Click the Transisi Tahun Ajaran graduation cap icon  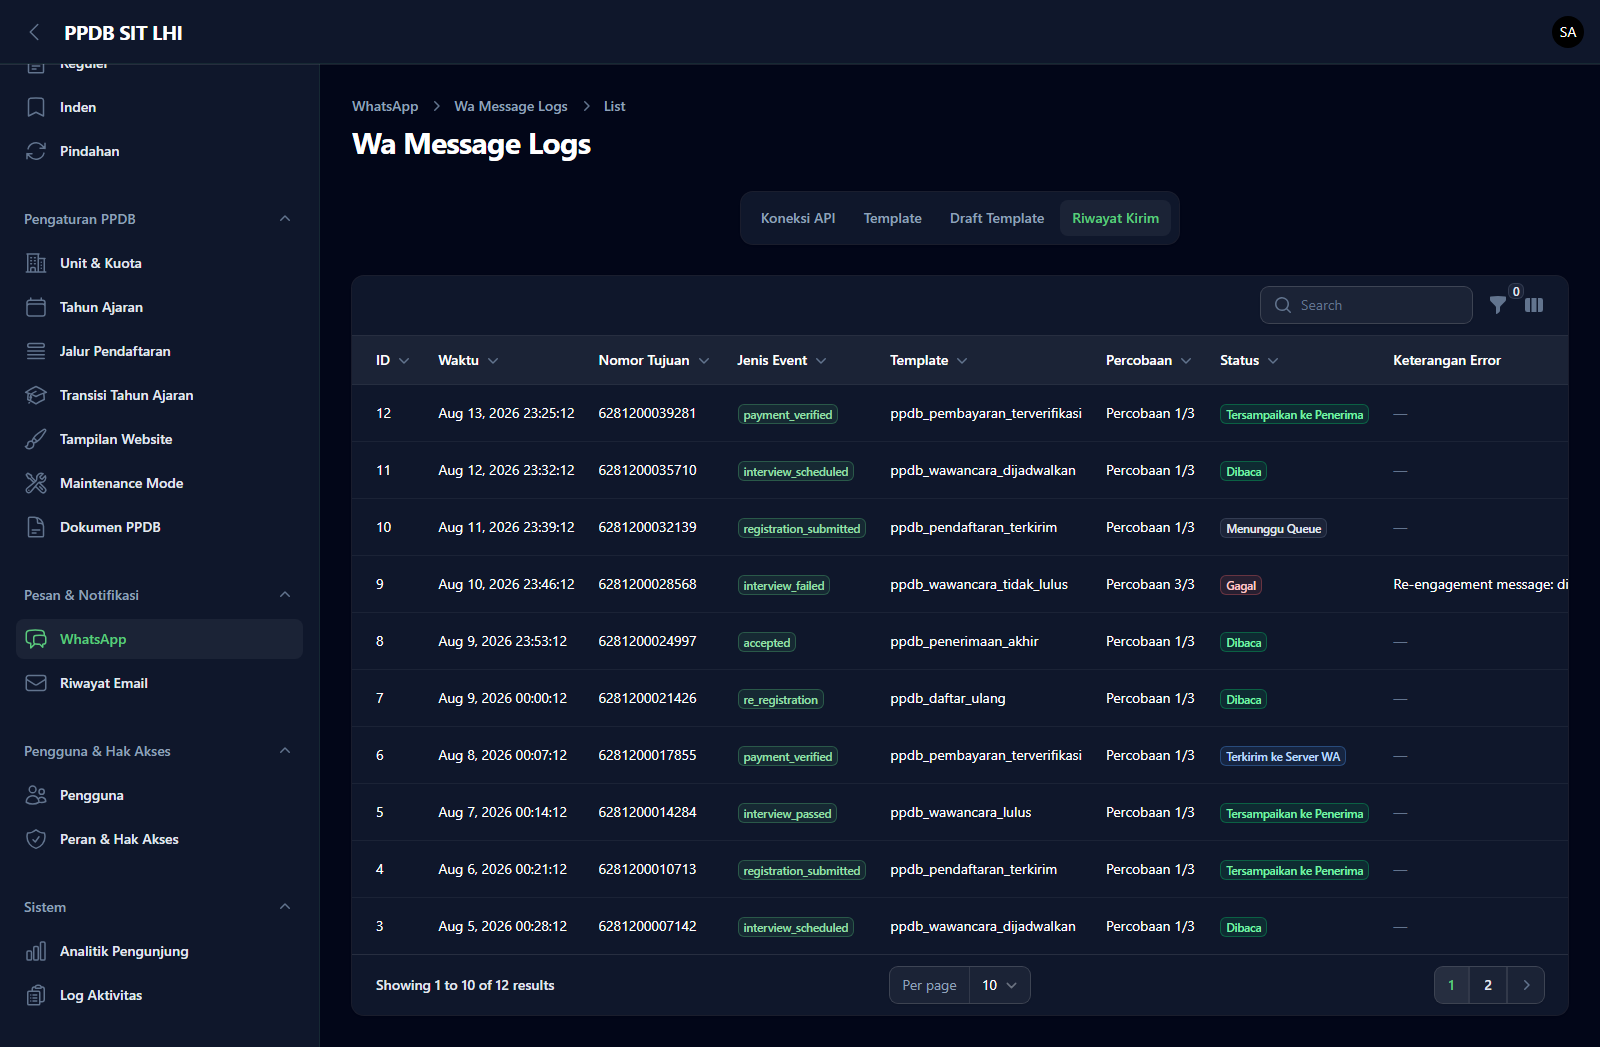36,395
